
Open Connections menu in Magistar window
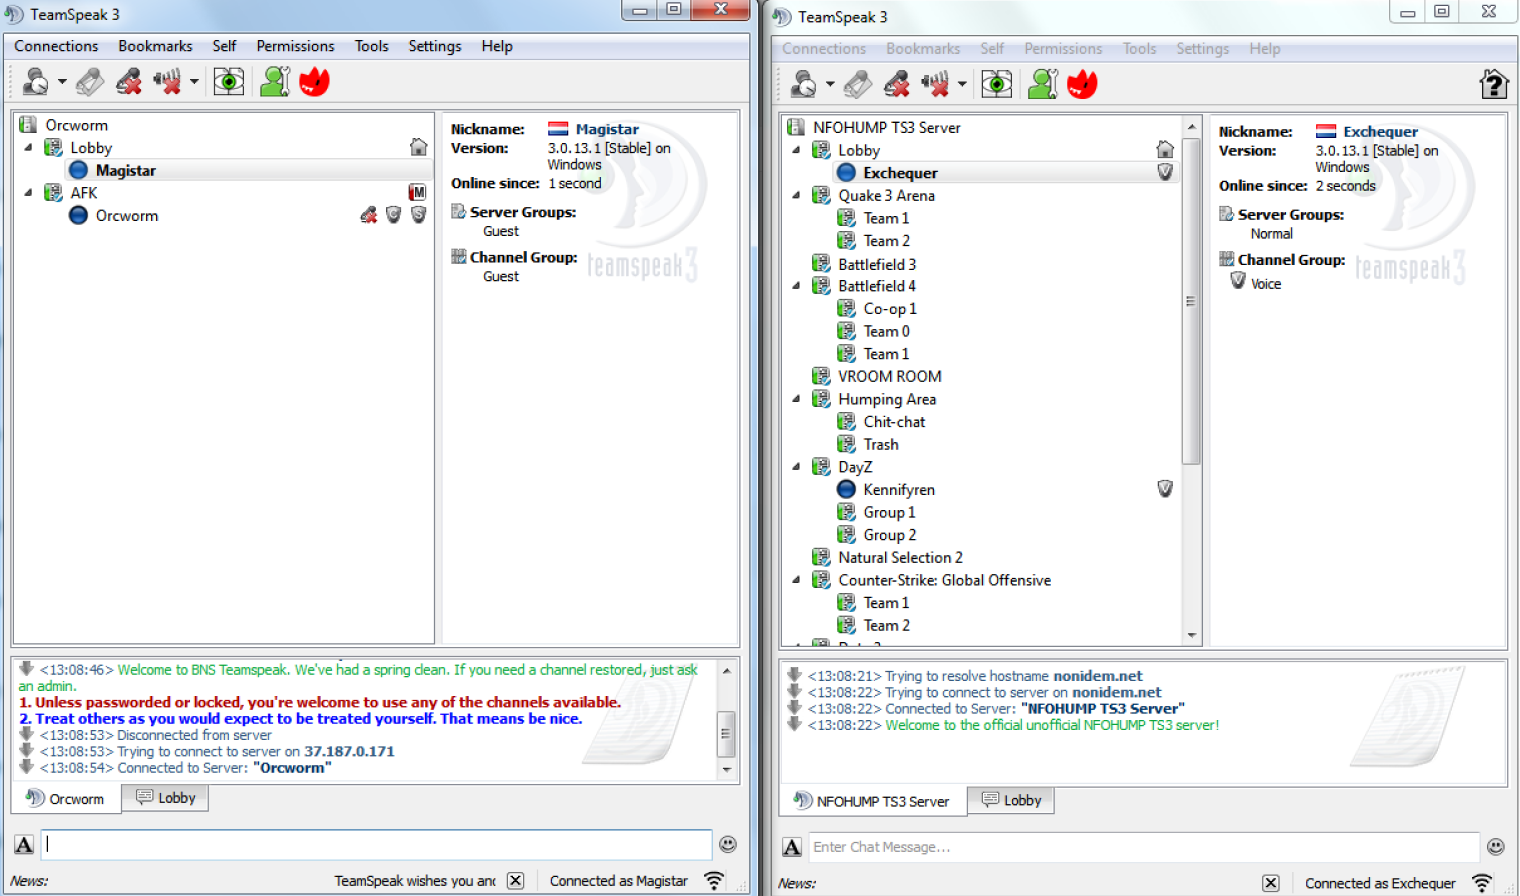pyautogui.click(x=56, y=46)
